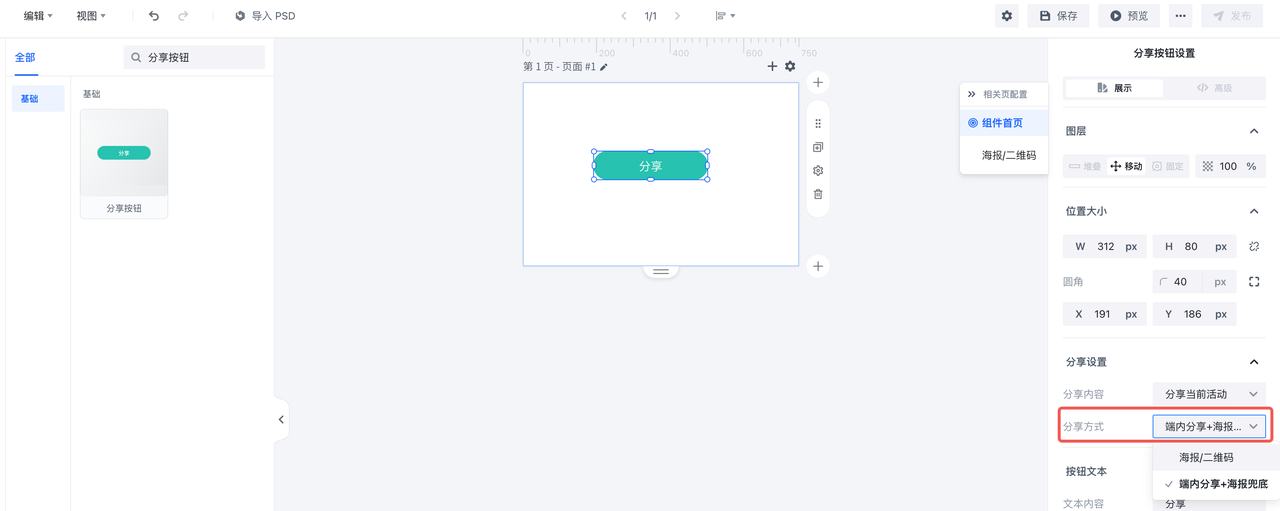Switch to the 全部 tab

25,57
